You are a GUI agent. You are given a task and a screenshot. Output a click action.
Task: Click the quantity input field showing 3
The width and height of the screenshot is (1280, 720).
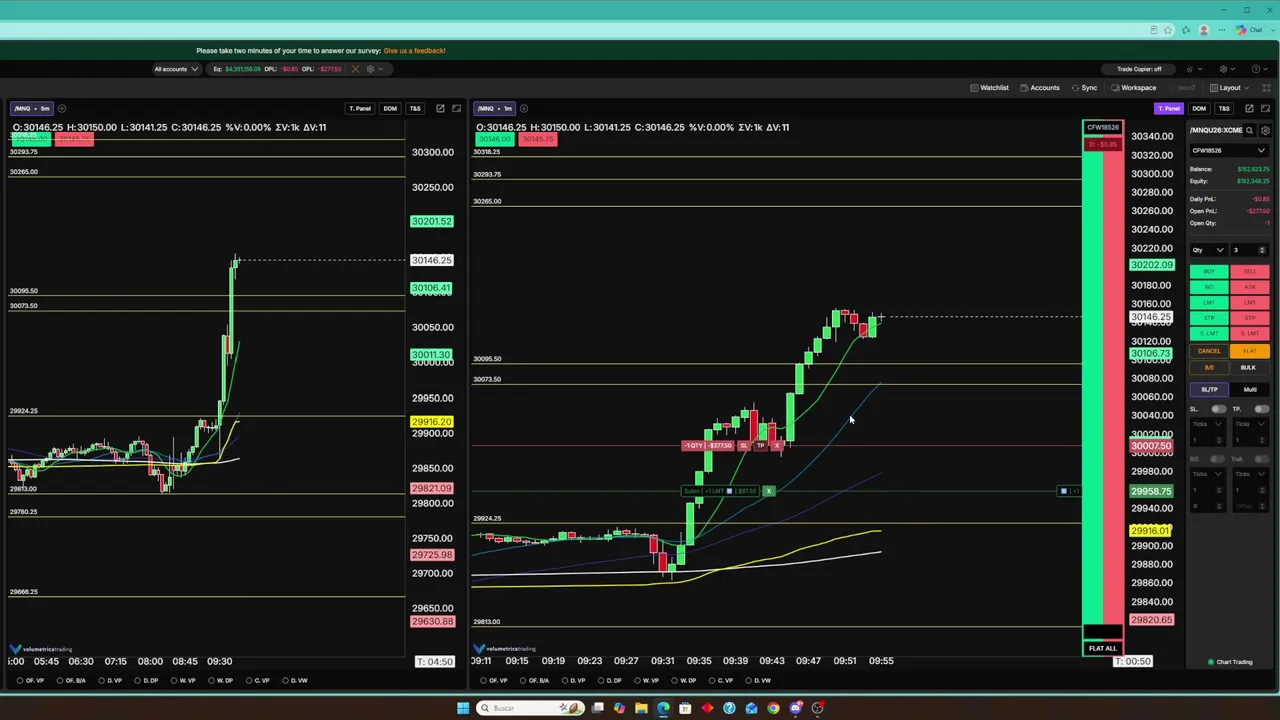(x=1249, y=250)
